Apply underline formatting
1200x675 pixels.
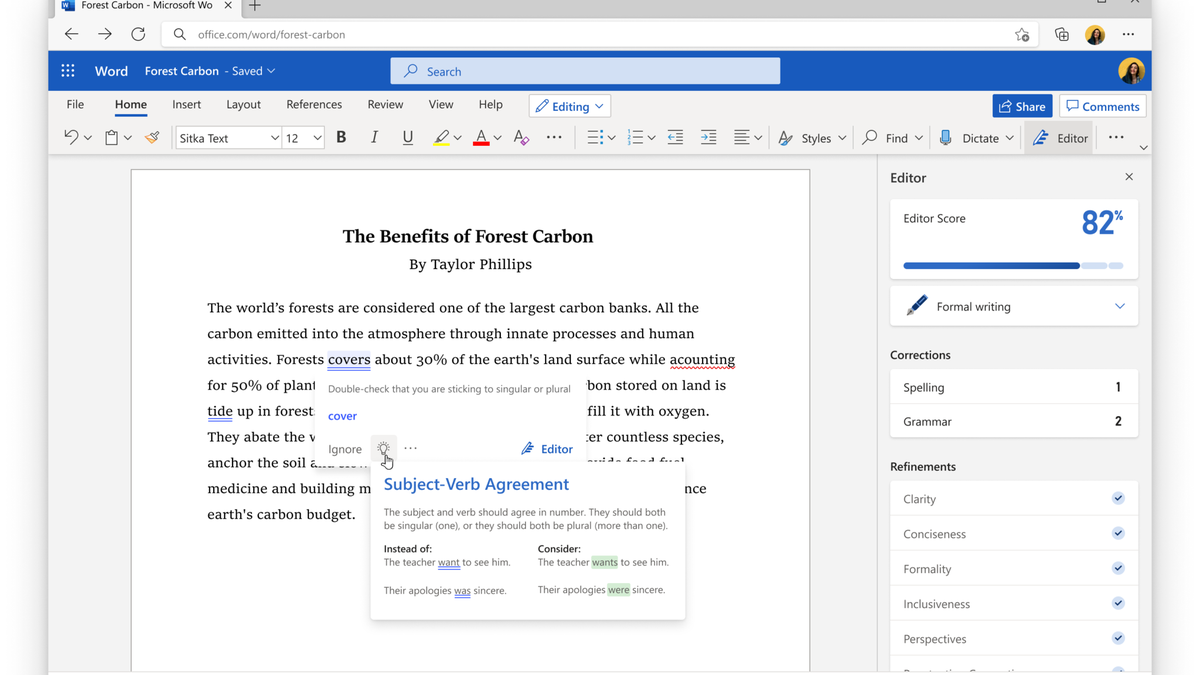pos(407,137)
